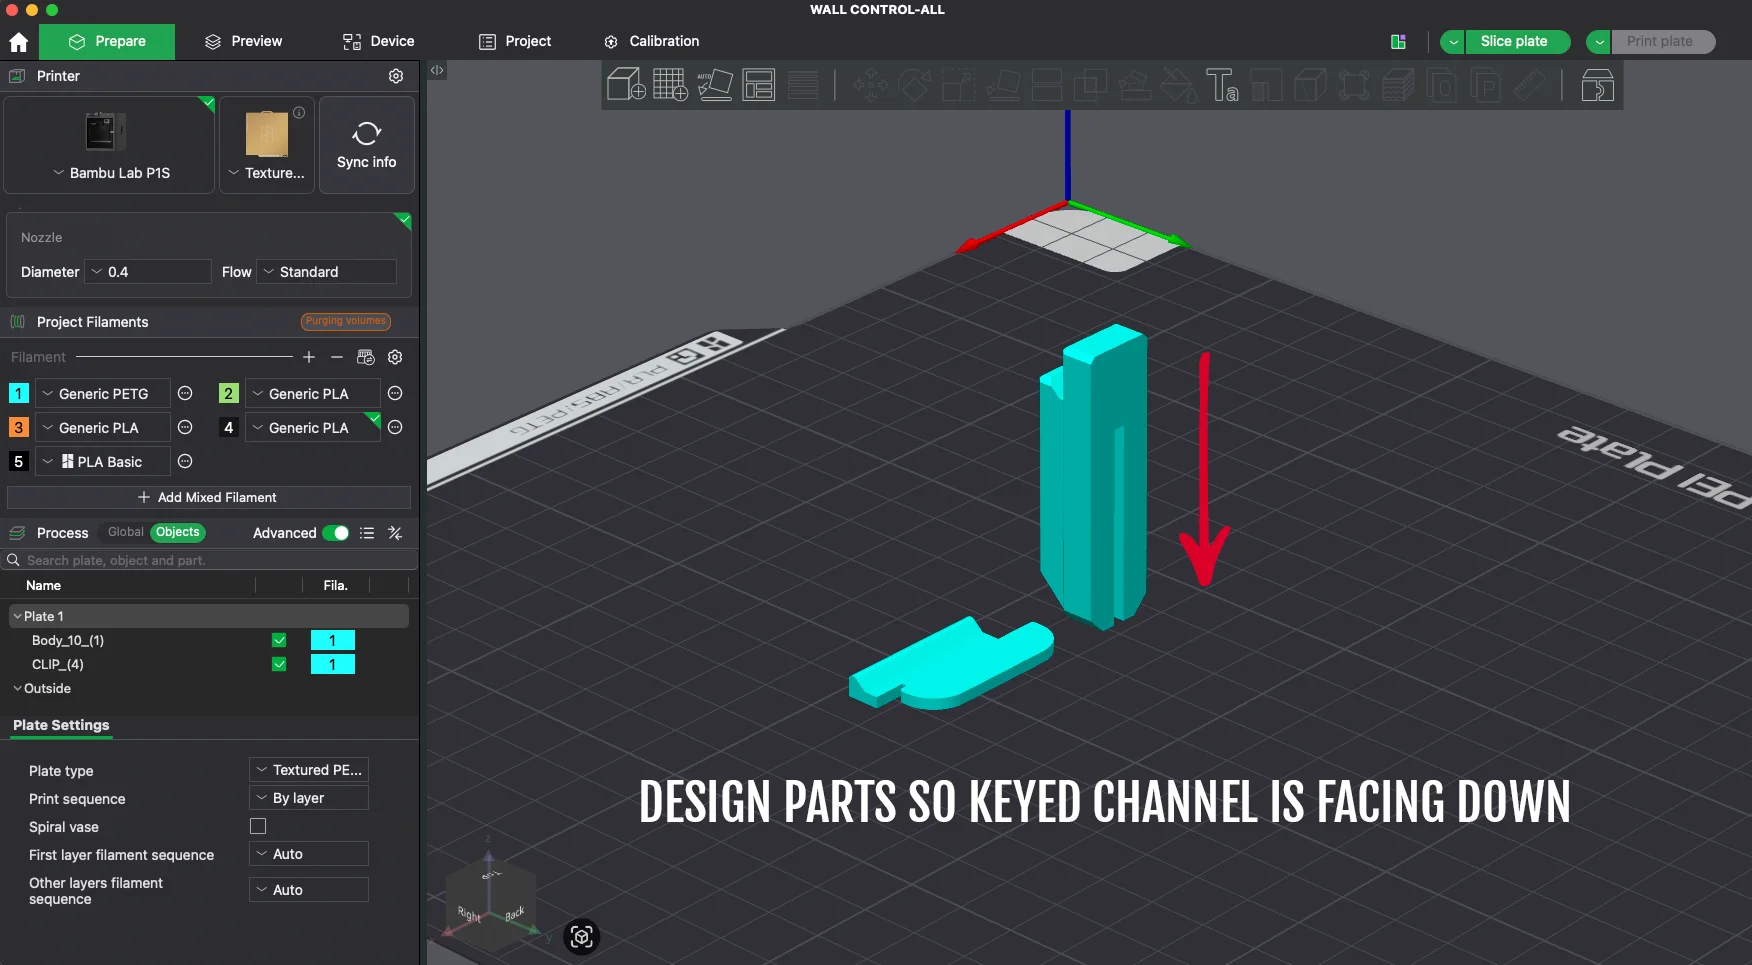Open the nozzle Diameter dropdown
The image size is (1752, 965).
[x=148, y=272]
